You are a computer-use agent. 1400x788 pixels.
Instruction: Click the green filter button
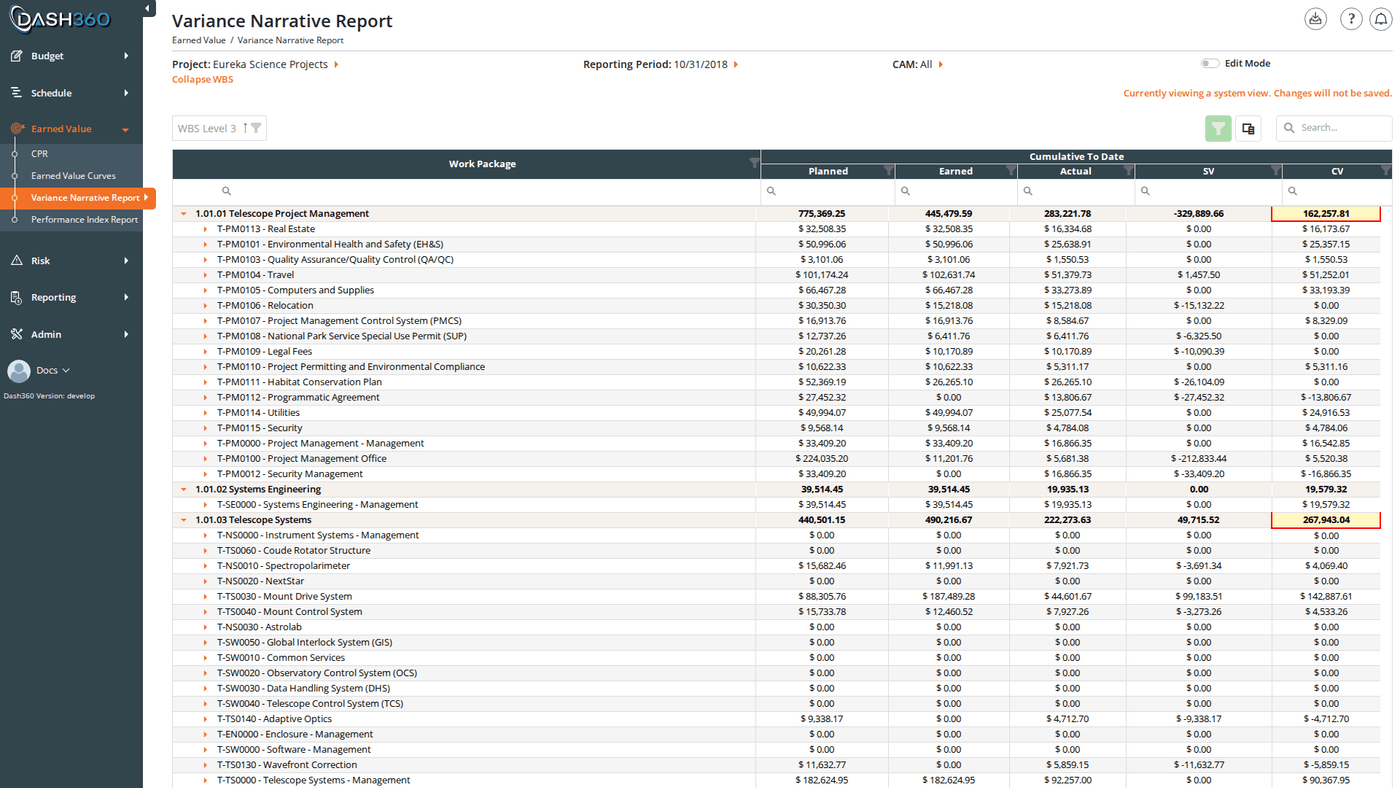[x=1218, y=128]
